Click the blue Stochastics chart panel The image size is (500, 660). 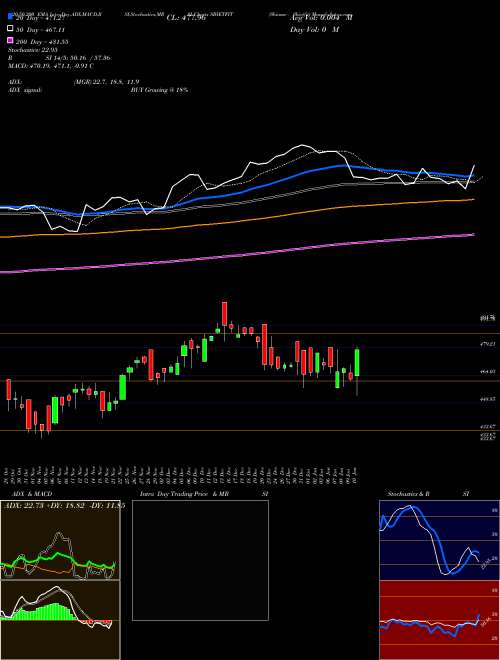coord(439,540)
